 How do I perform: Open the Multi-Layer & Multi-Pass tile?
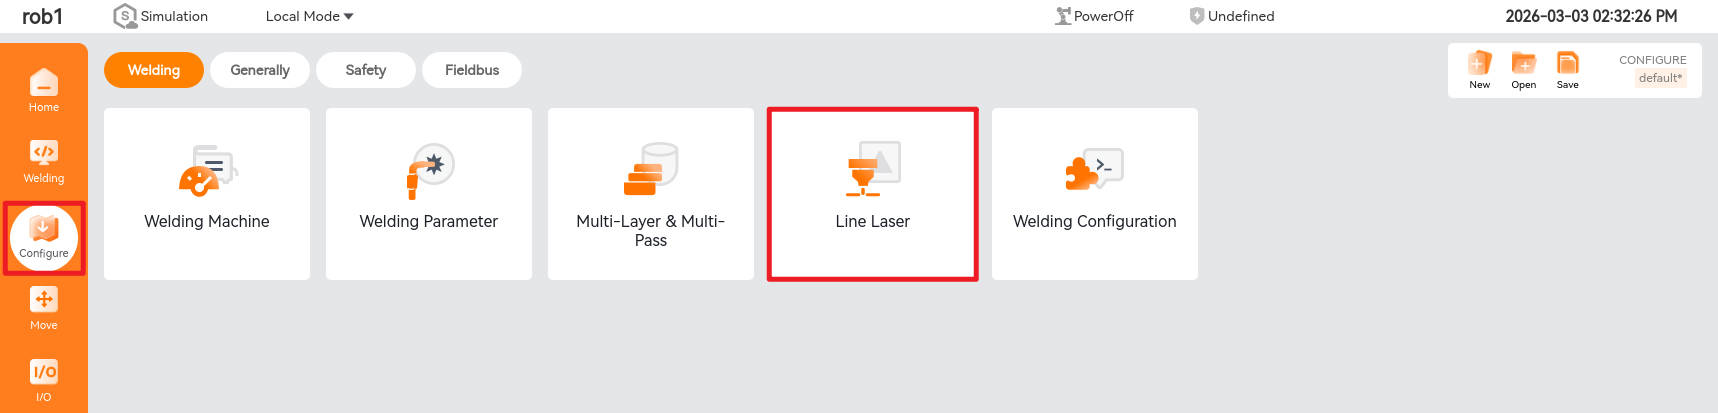651,194
